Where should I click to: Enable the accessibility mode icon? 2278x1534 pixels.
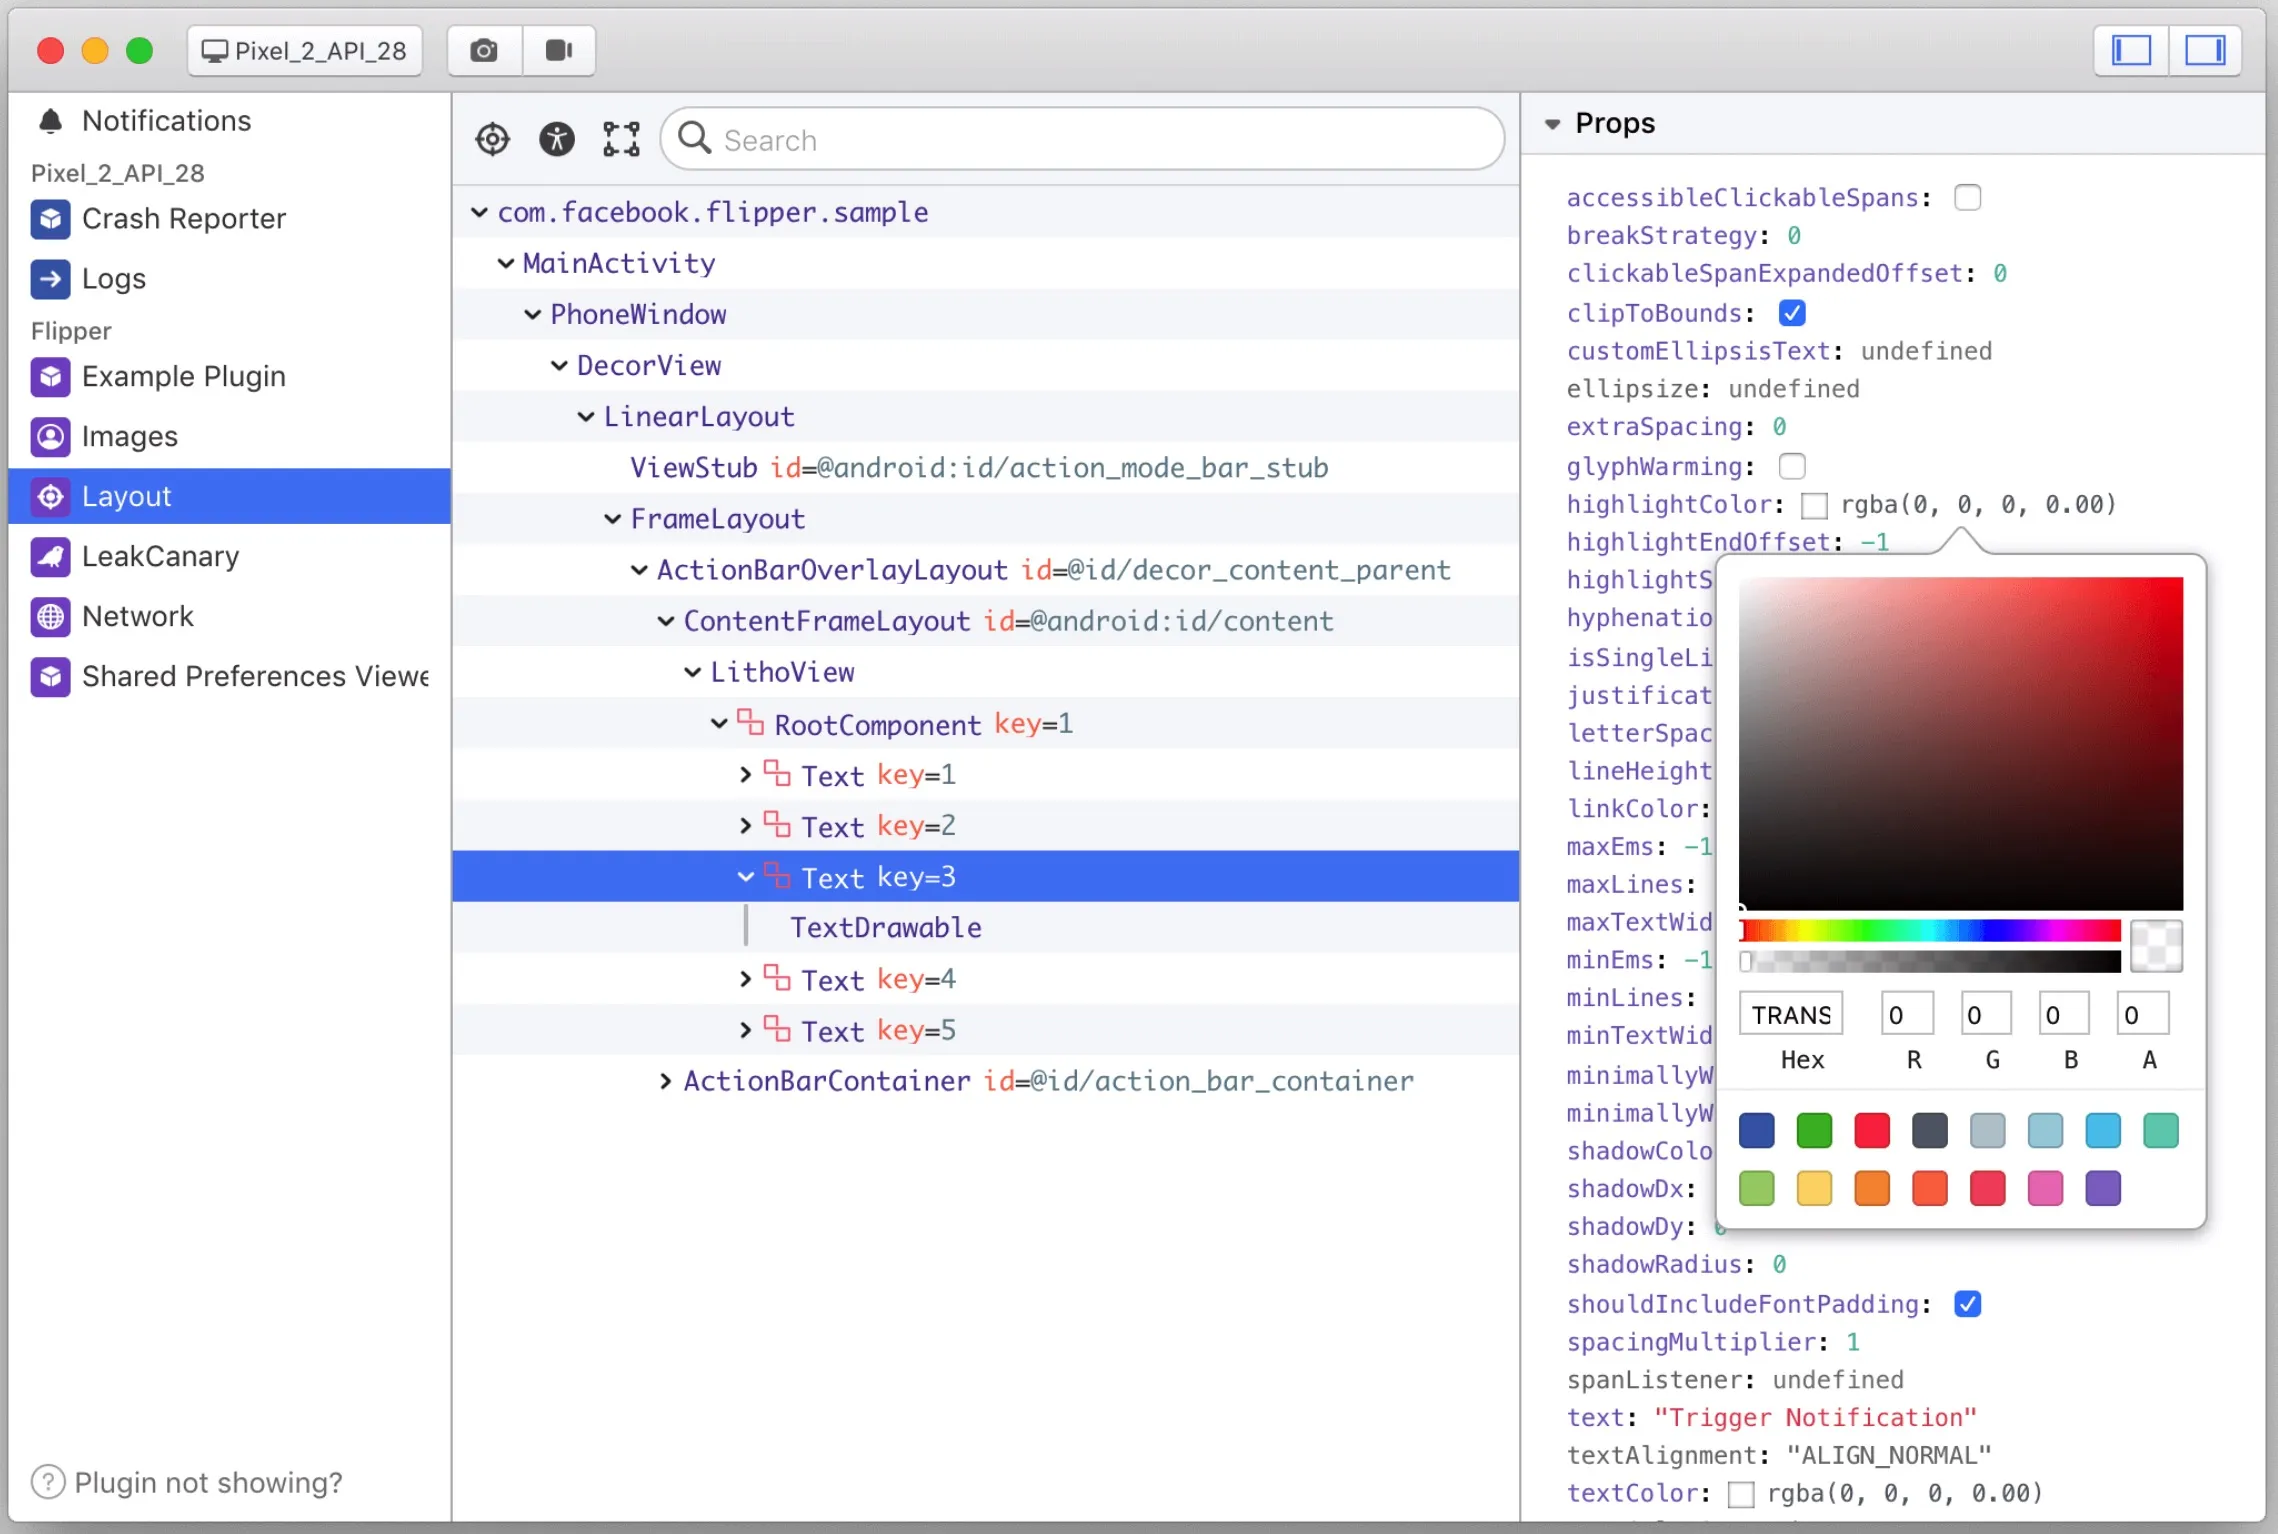pos(557,139)
